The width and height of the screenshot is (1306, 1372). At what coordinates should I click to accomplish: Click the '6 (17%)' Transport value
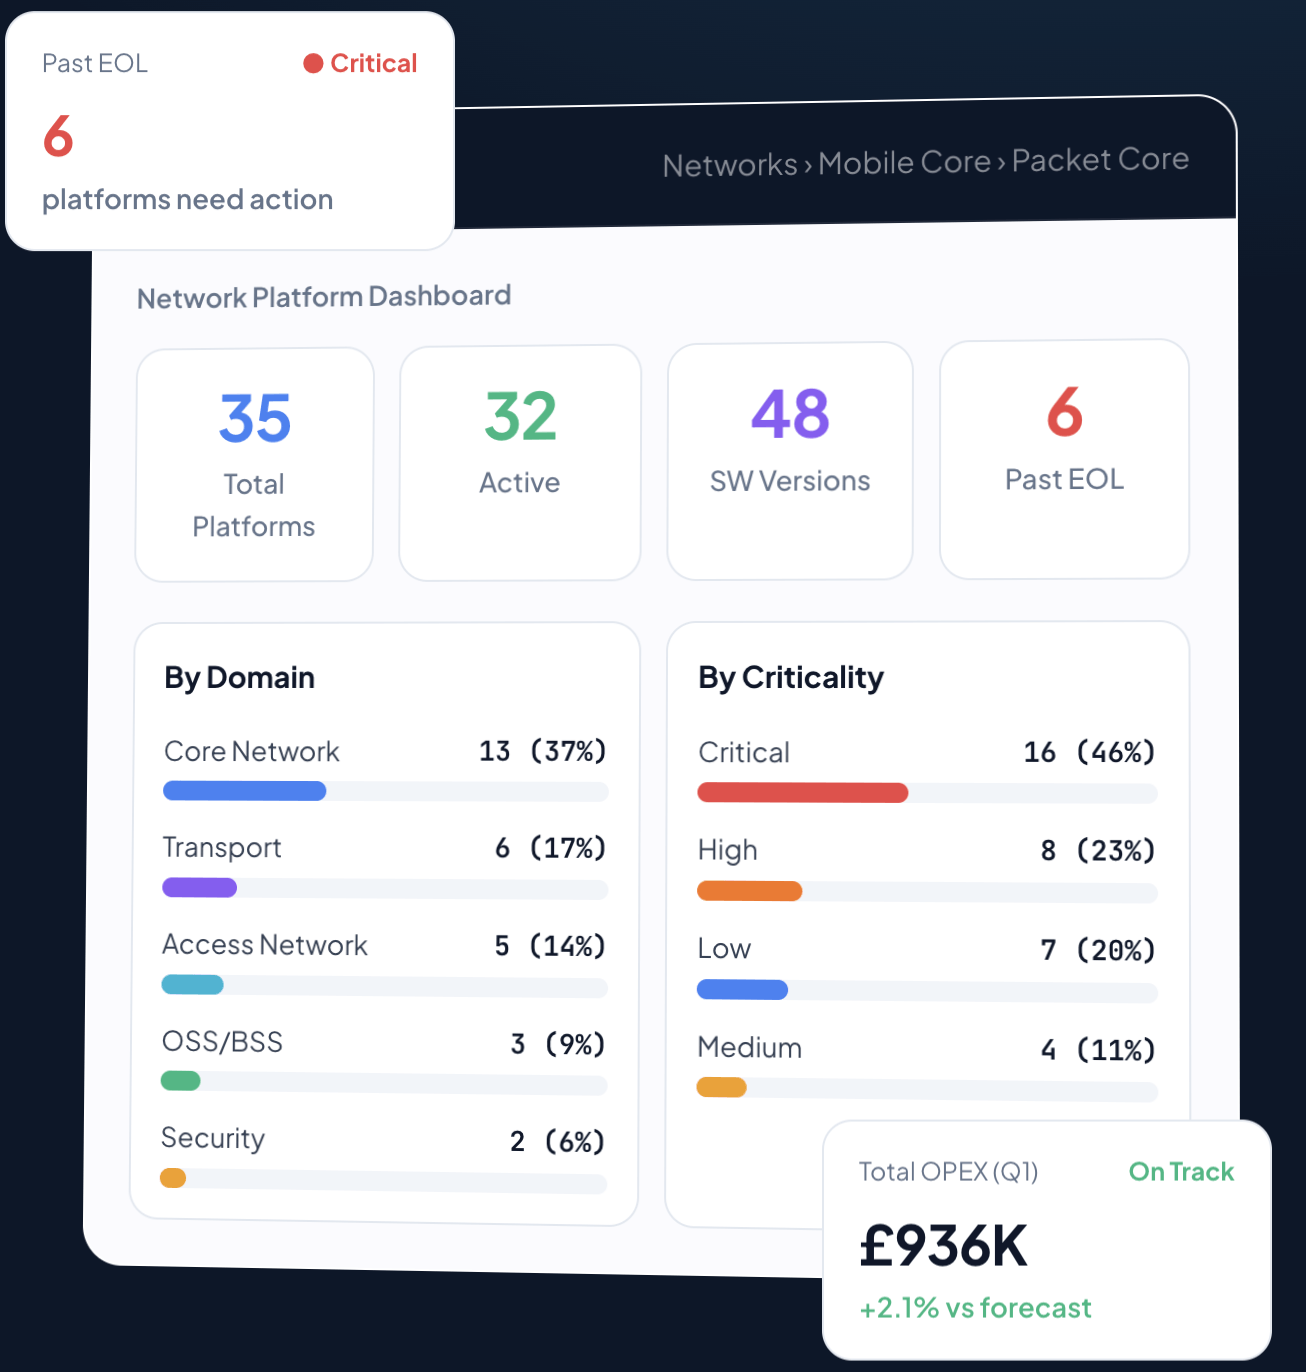point(551,848)
